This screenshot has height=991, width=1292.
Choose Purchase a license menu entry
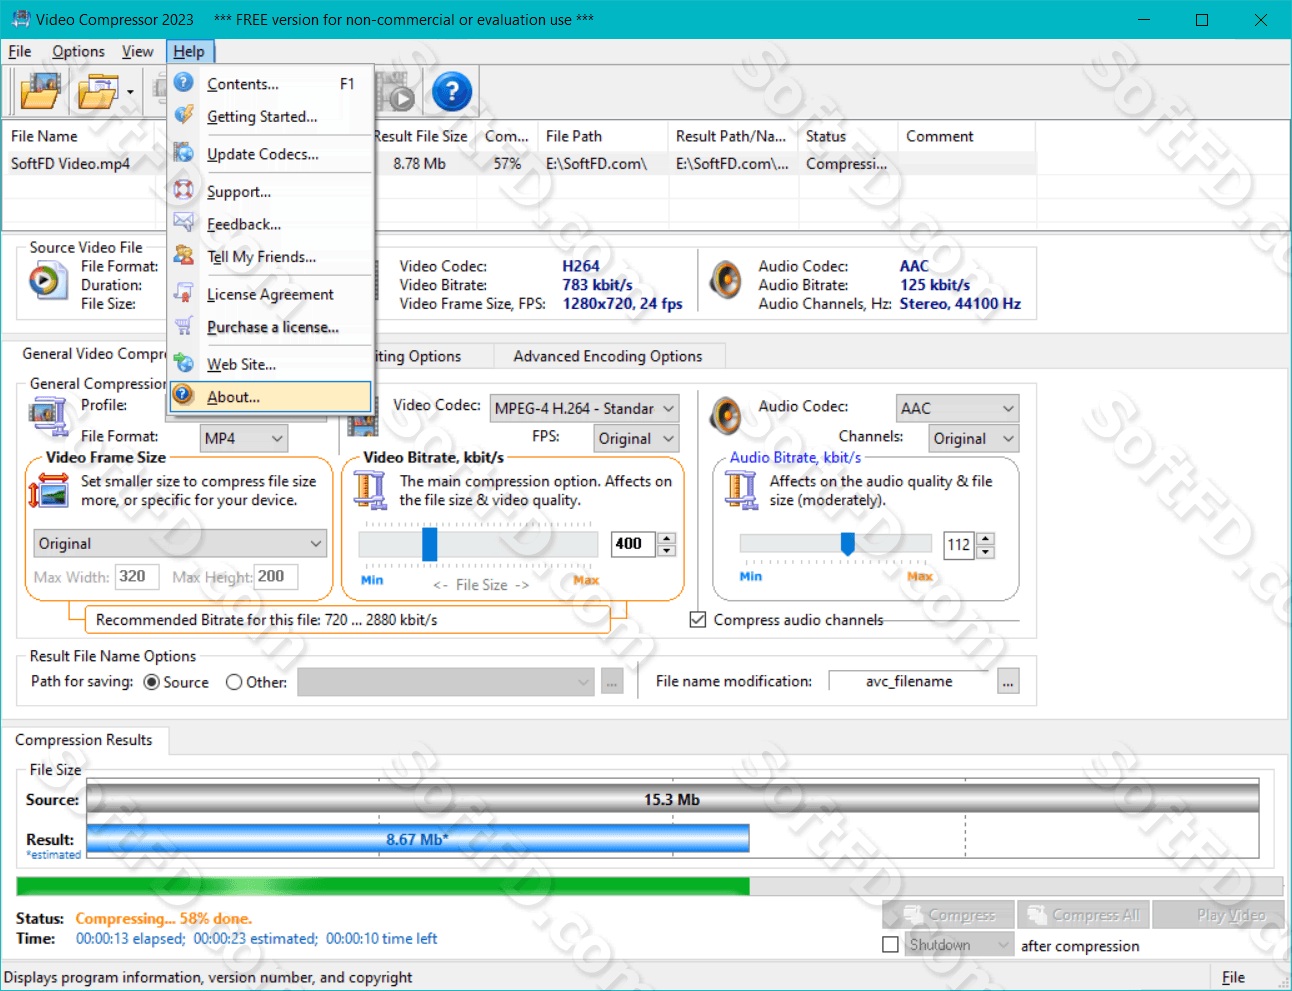pos(270,327)
